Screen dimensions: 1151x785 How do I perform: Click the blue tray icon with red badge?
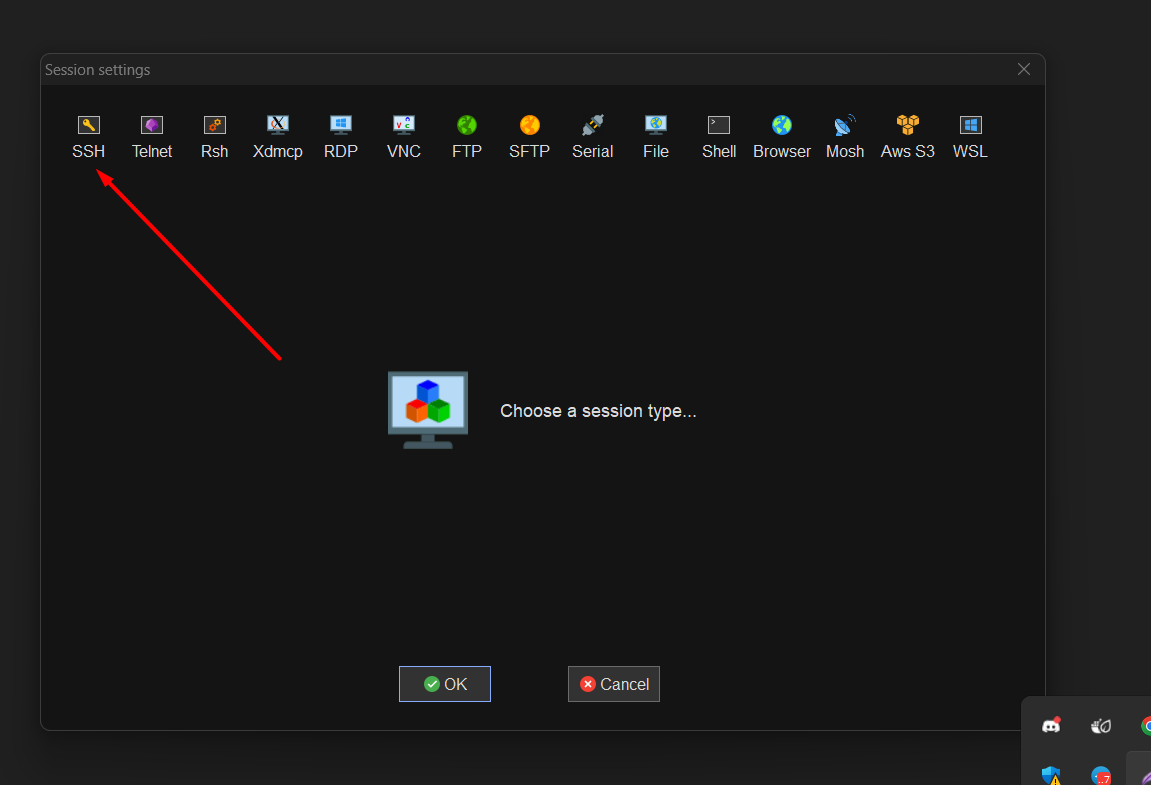coord(1100,775)
